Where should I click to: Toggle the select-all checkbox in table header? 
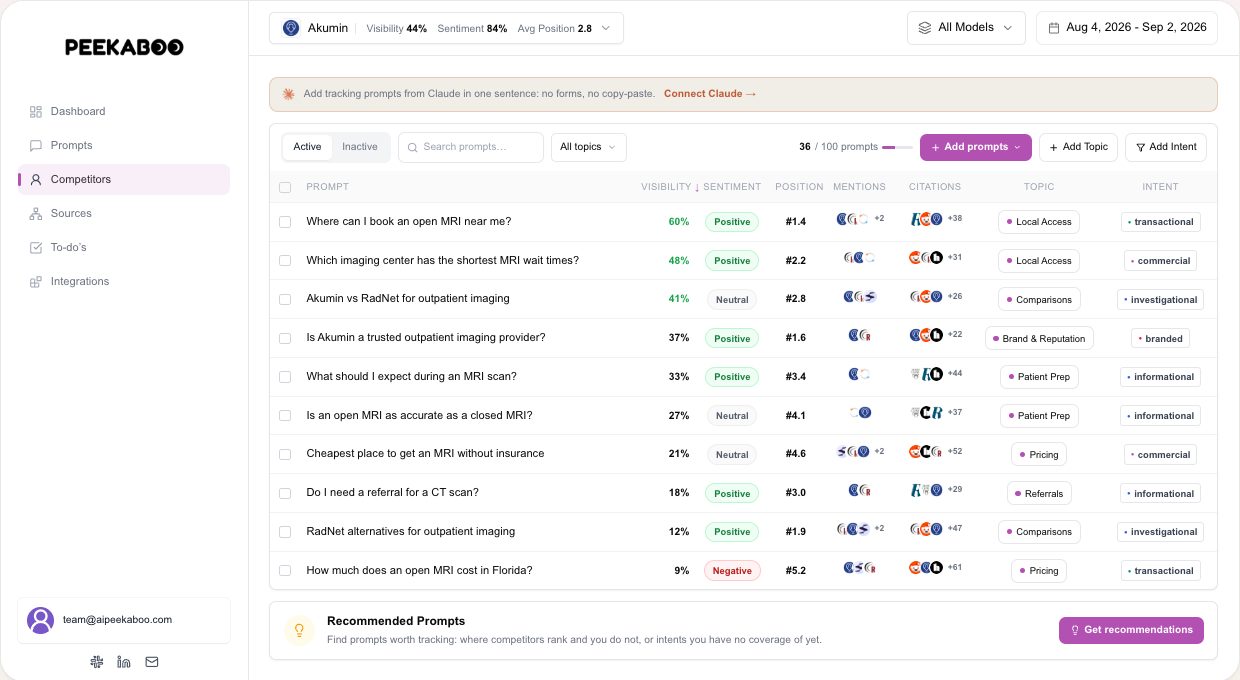(x=285, y=187)
